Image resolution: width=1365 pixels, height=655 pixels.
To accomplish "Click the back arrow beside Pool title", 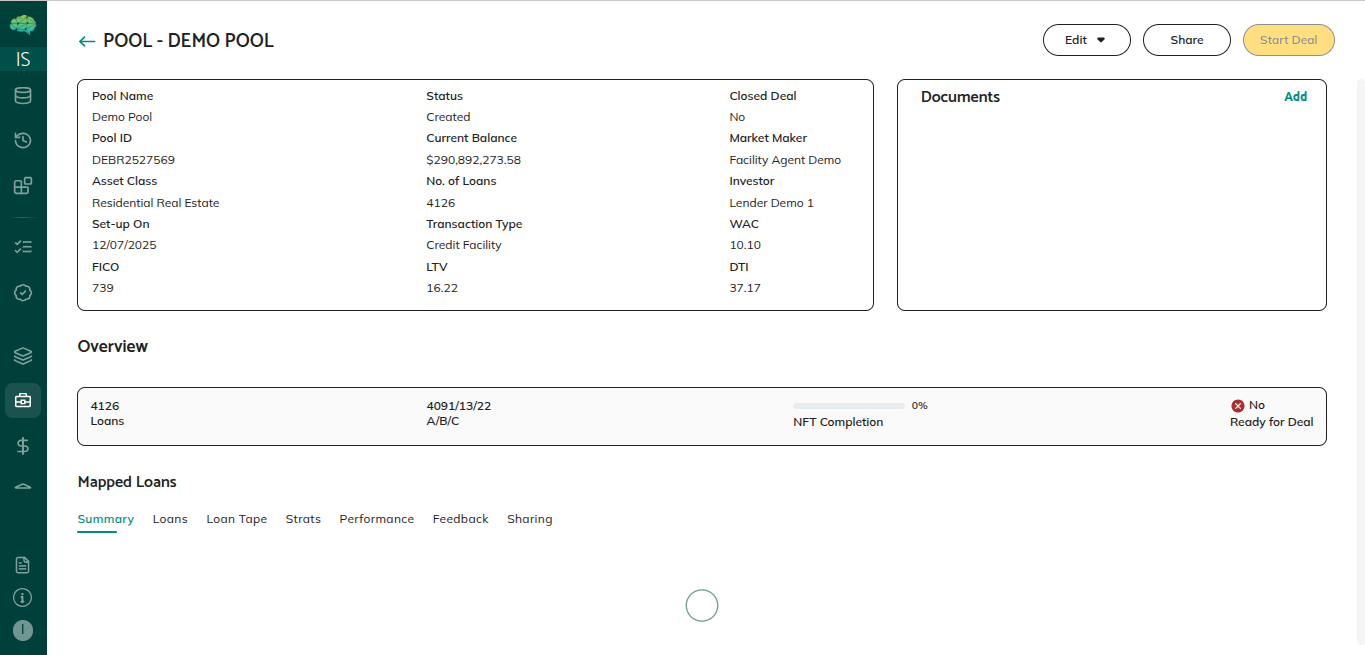I will pyautogui.click(x=87, y=41).
